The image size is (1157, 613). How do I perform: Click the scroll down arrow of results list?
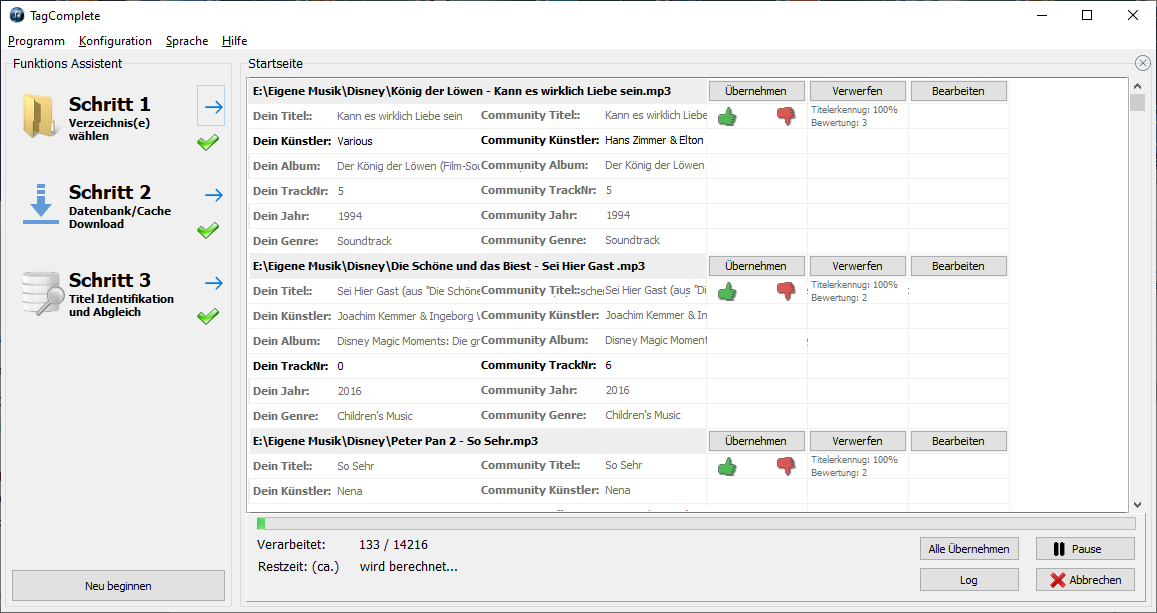[1137, 505]
